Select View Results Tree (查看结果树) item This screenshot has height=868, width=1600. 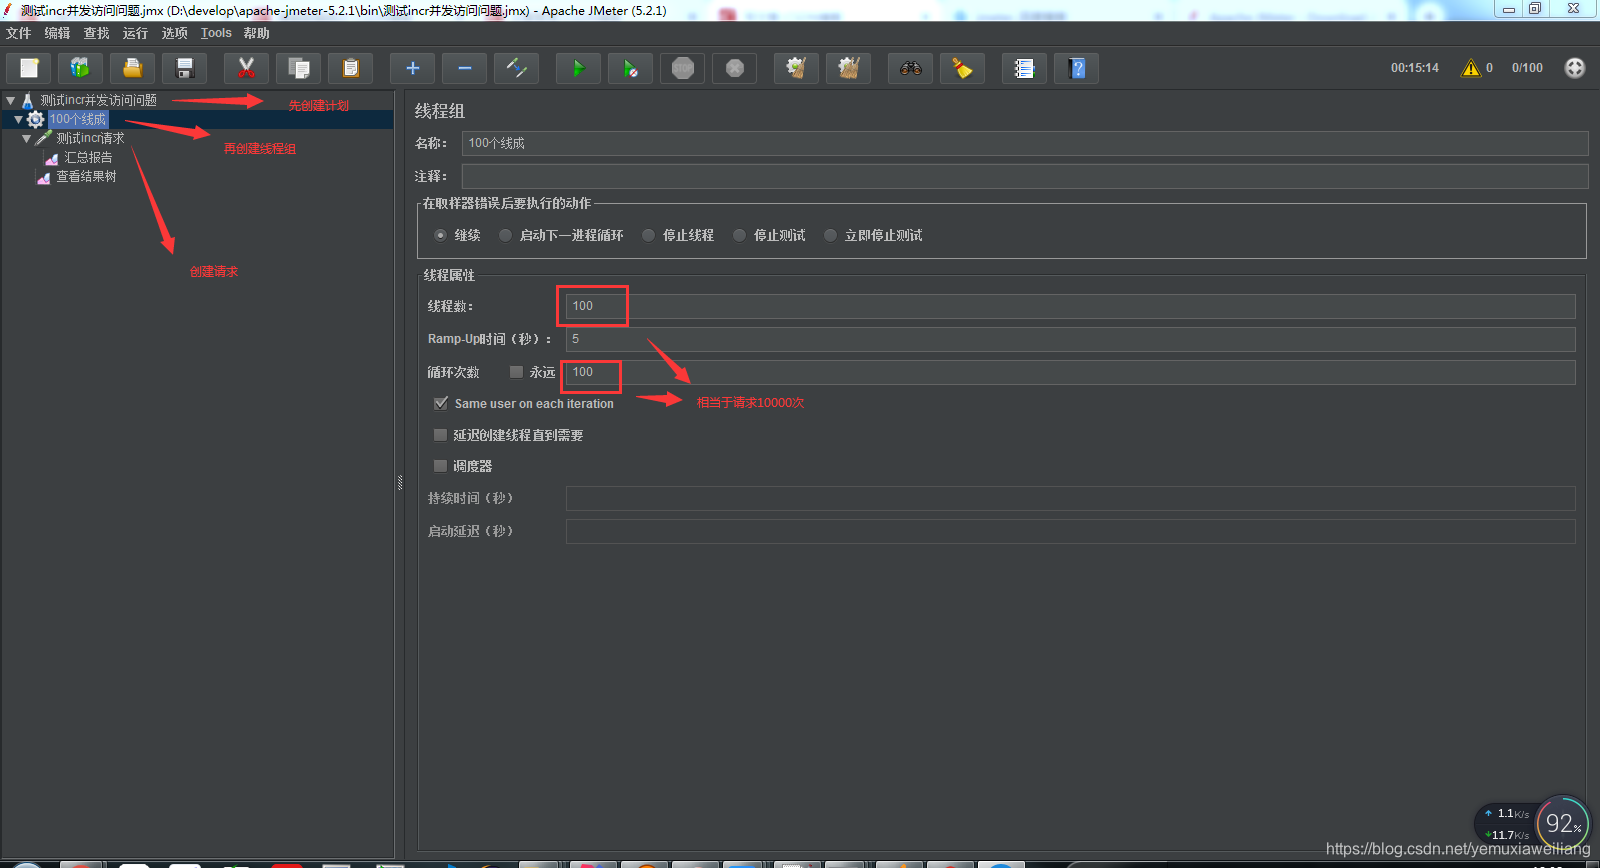86,176
